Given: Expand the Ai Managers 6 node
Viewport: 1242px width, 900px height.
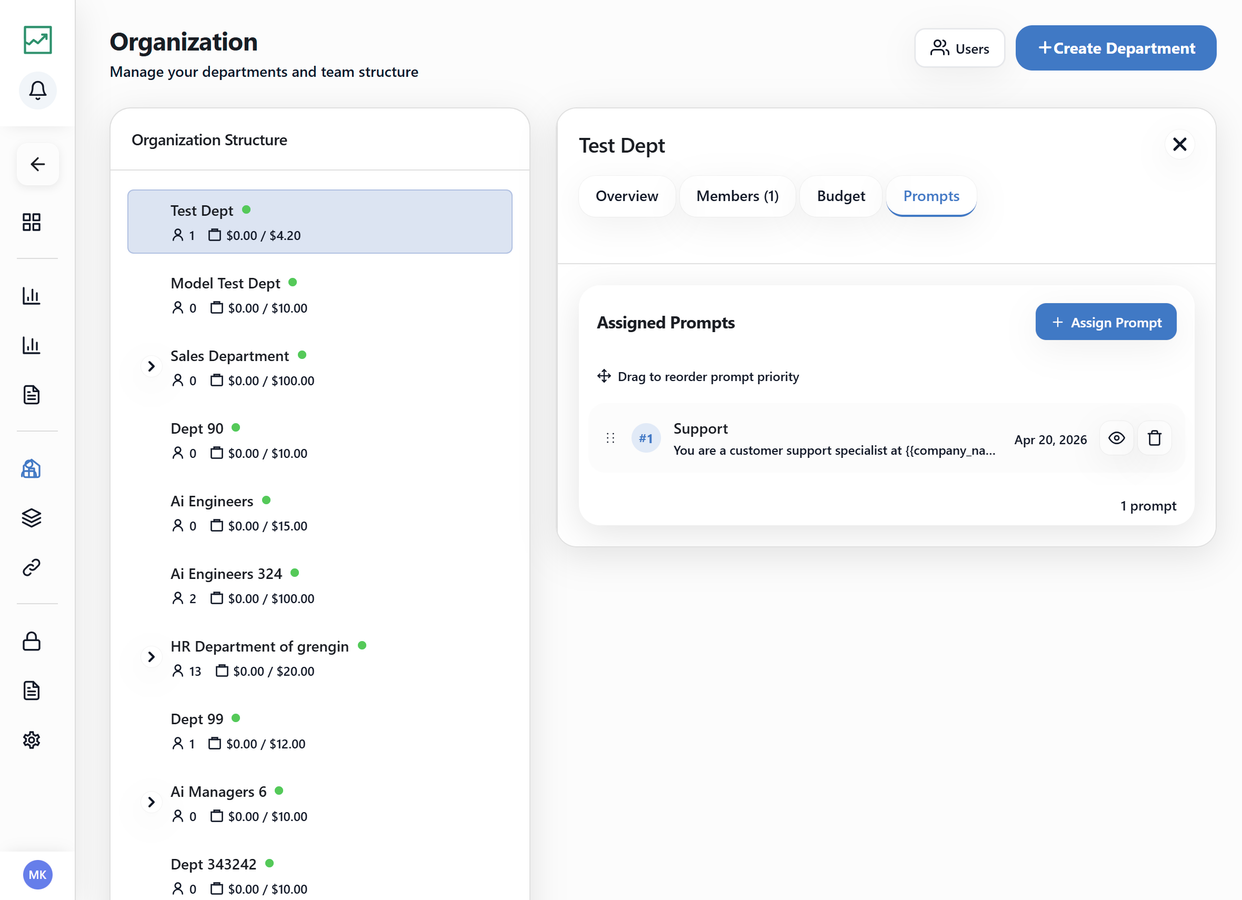Looking at the screenshot, I should coord(151,802).
